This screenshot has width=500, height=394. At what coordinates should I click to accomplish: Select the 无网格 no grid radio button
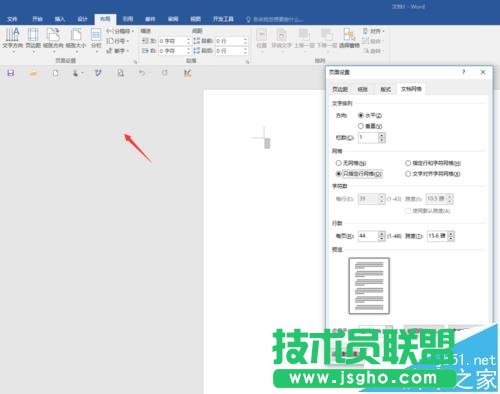click(339, 163)
